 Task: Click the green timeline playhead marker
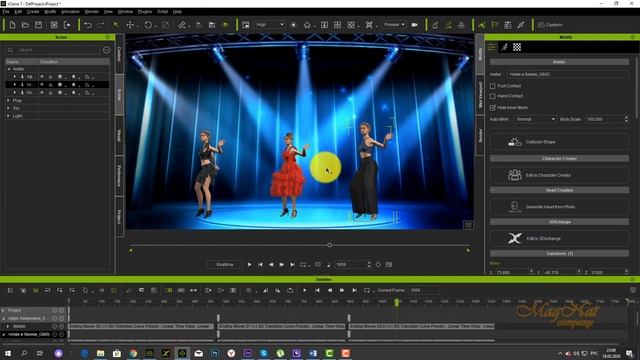[x=396, y=302]
